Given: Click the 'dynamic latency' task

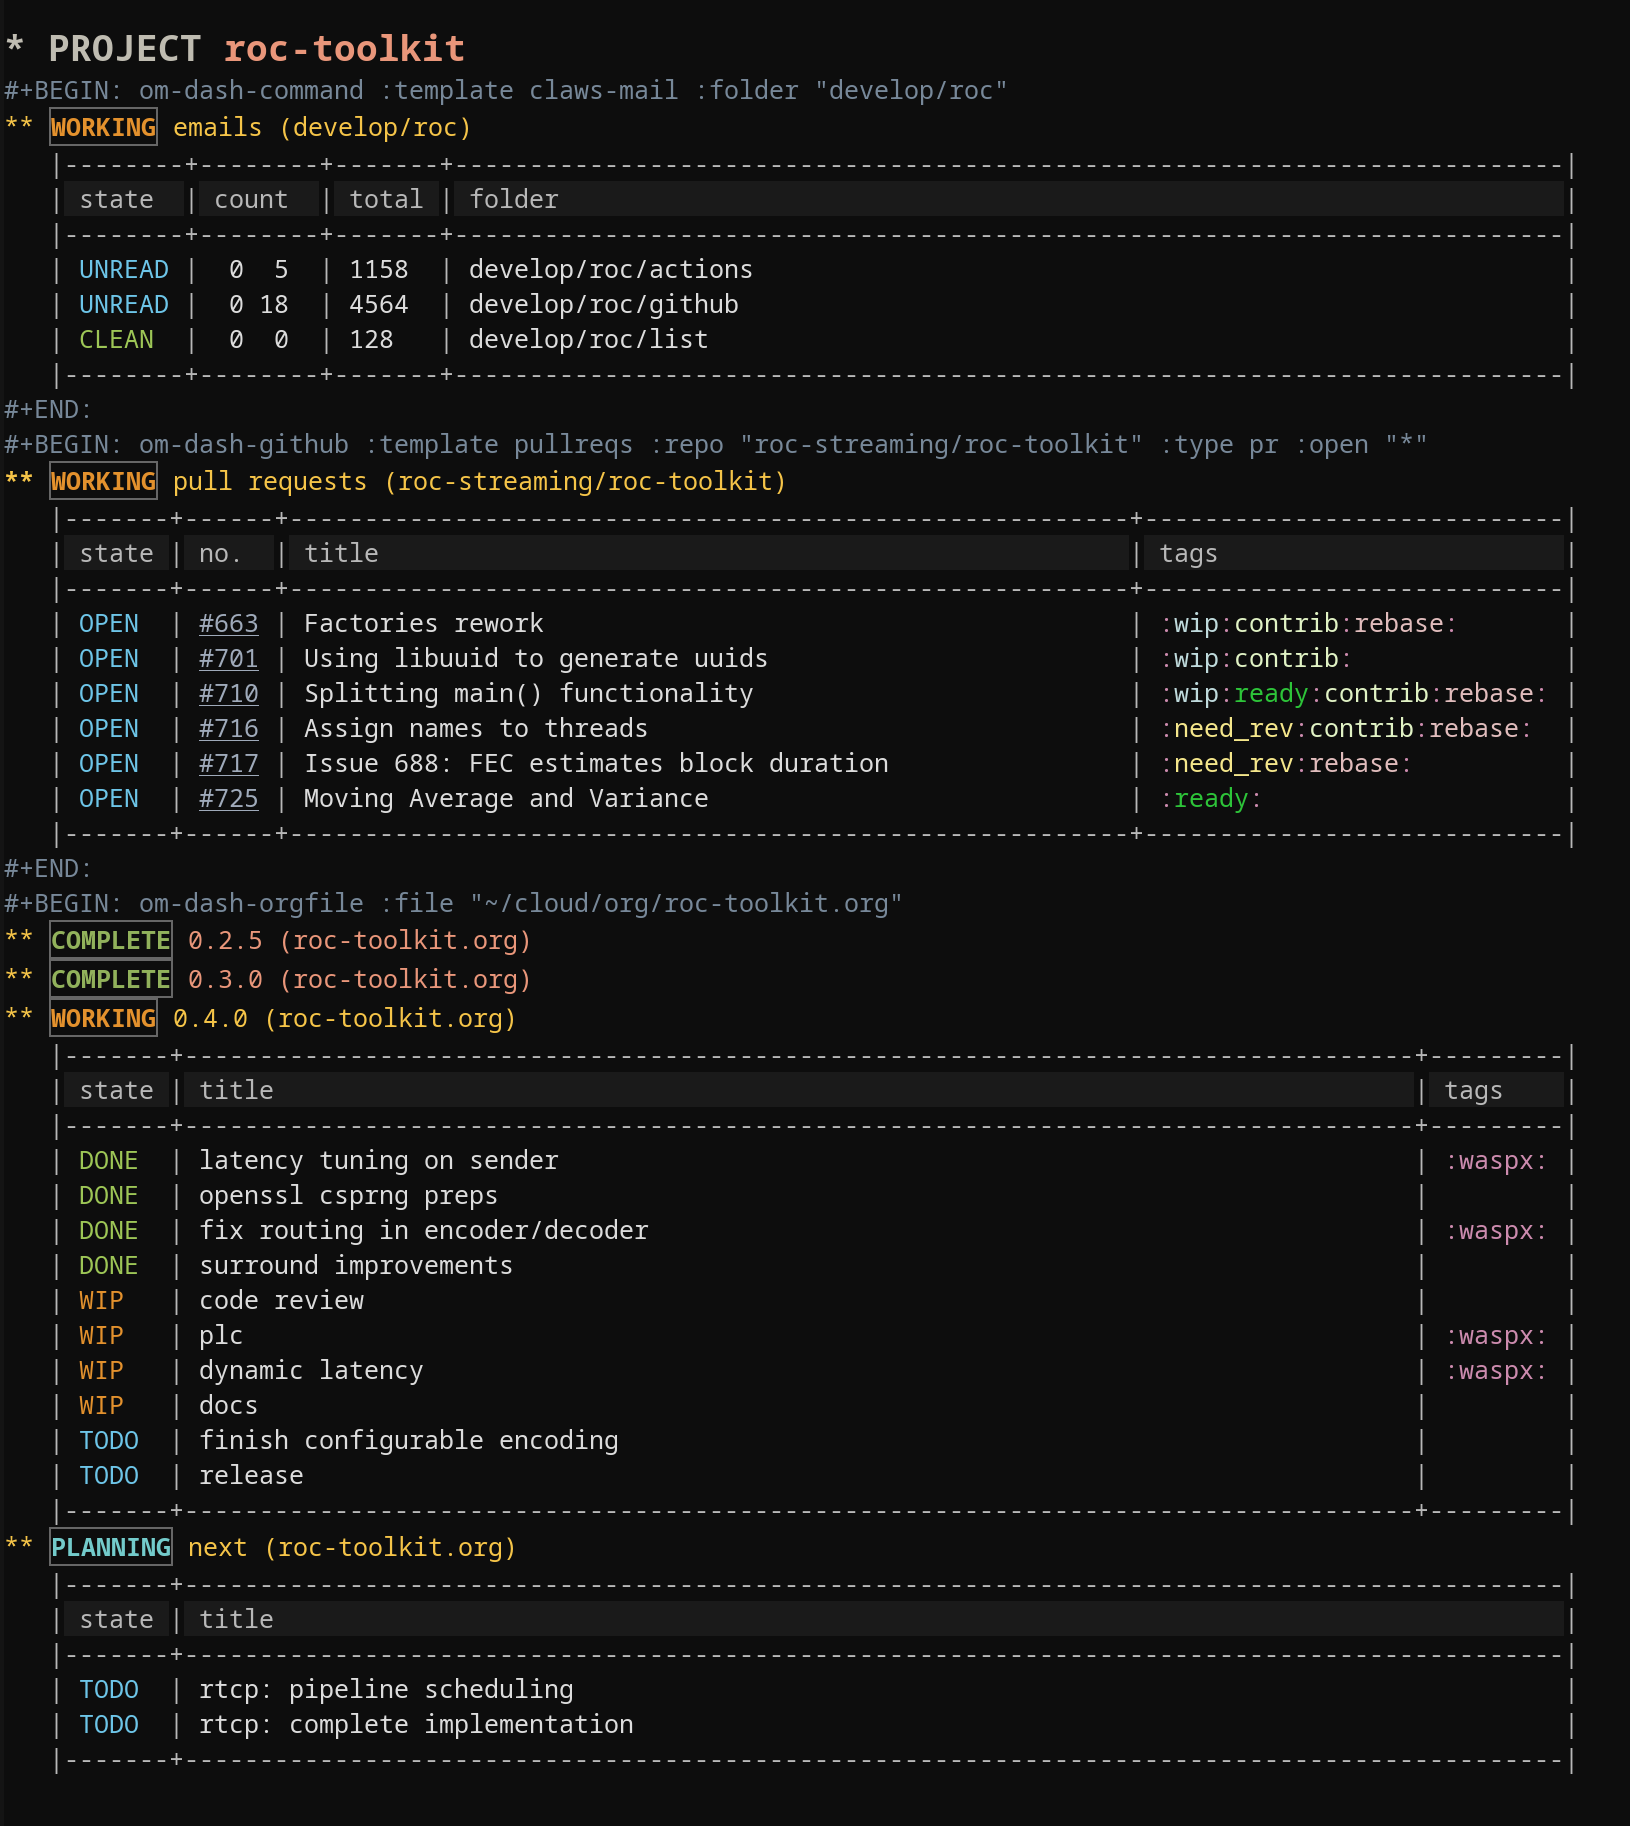Looking at the screenshot, I should click(x=311, y=1371).
